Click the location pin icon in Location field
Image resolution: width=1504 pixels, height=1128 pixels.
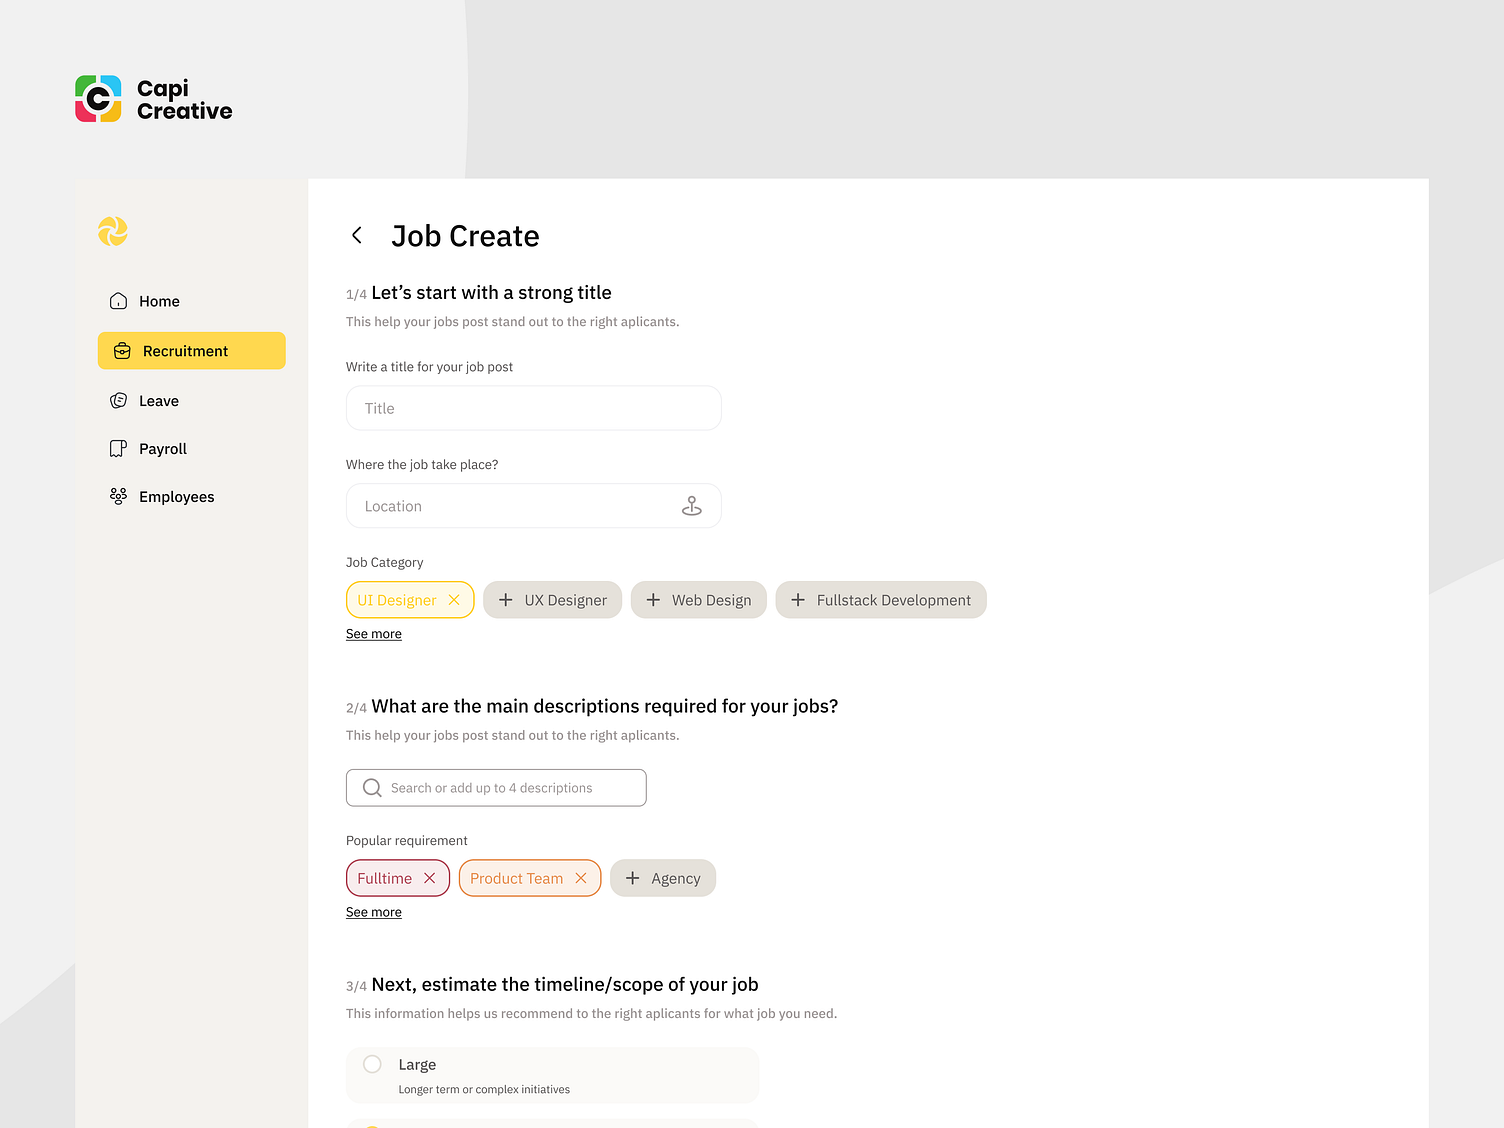[x=693, y=506]
